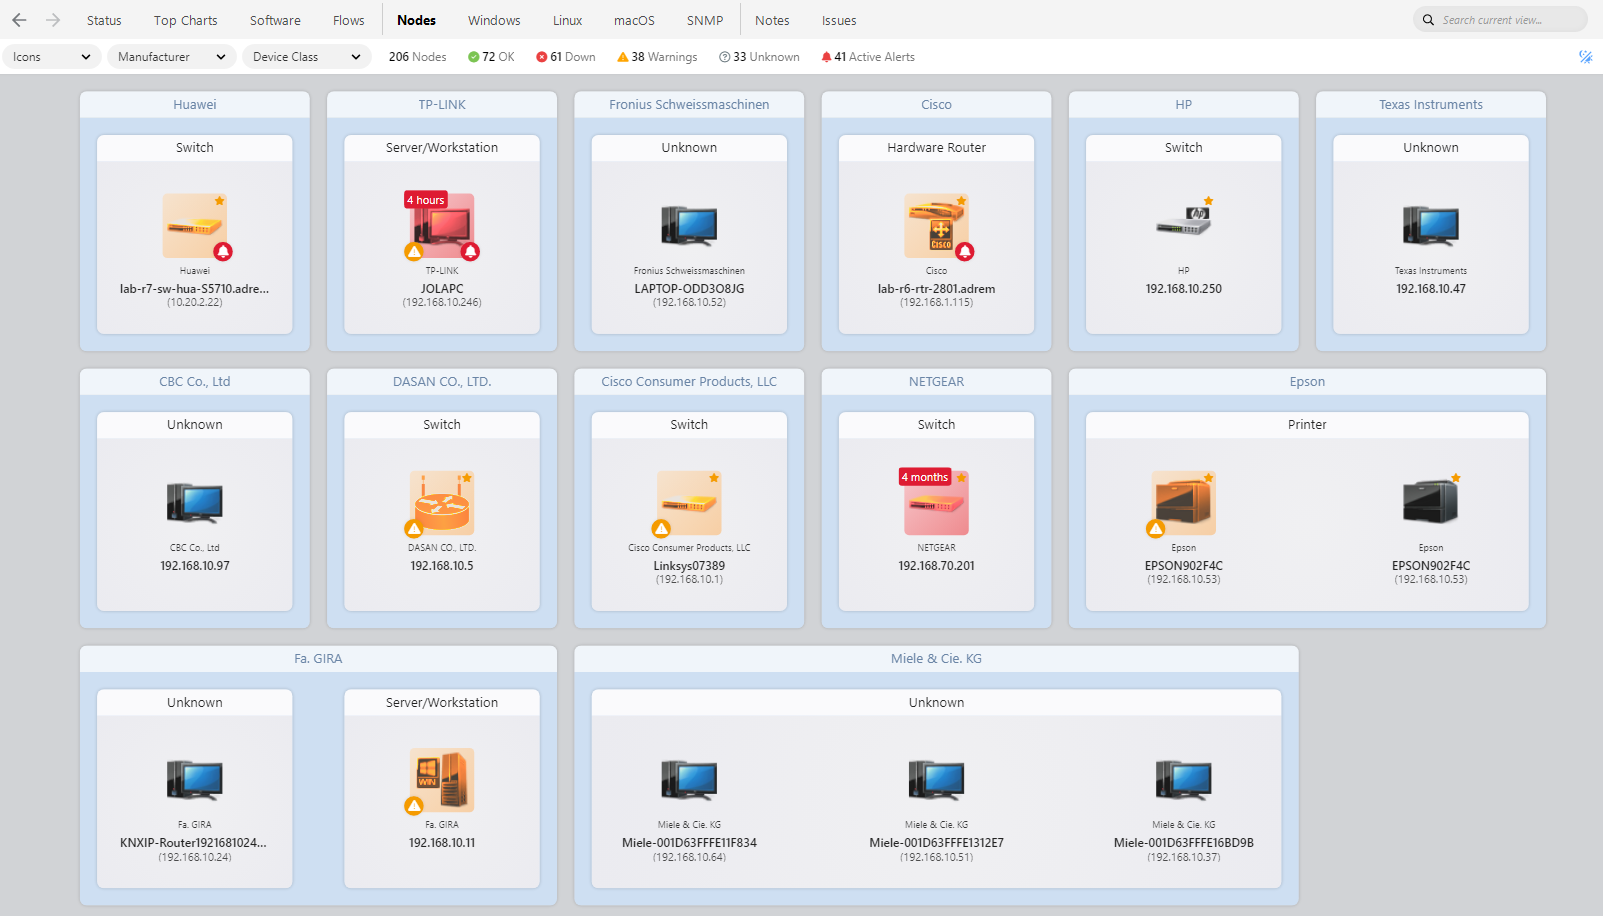Open the Issues tab

(839, 20)
